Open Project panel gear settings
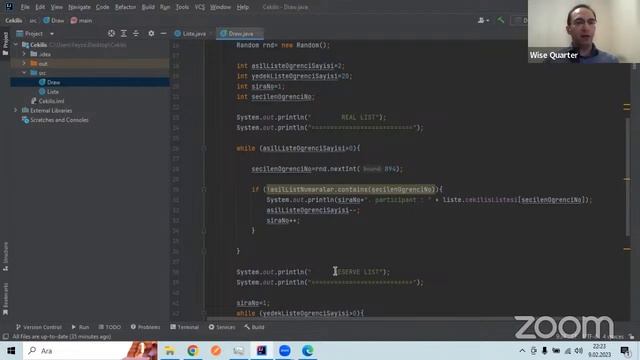The height and width of the screenshot is (360, 640). (151, 33)
